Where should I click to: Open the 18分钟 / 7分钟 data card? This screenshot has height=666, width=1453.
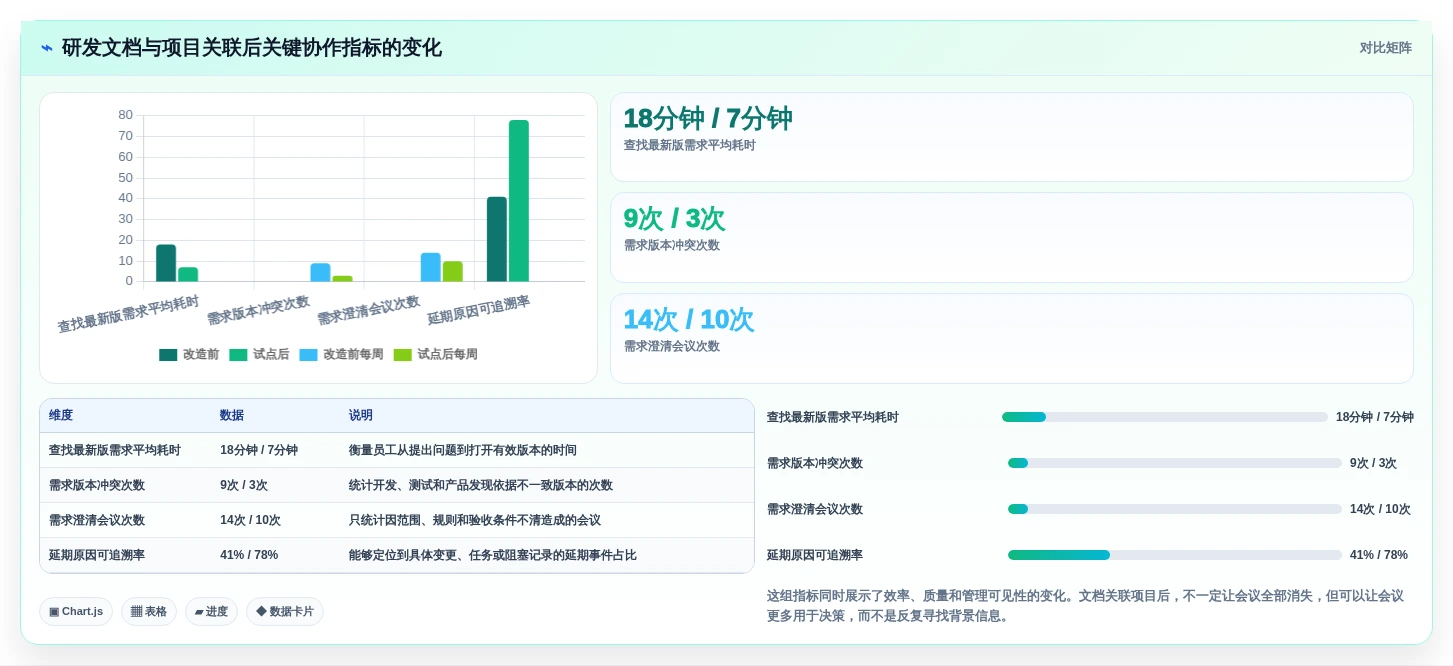pos(1011,137)
